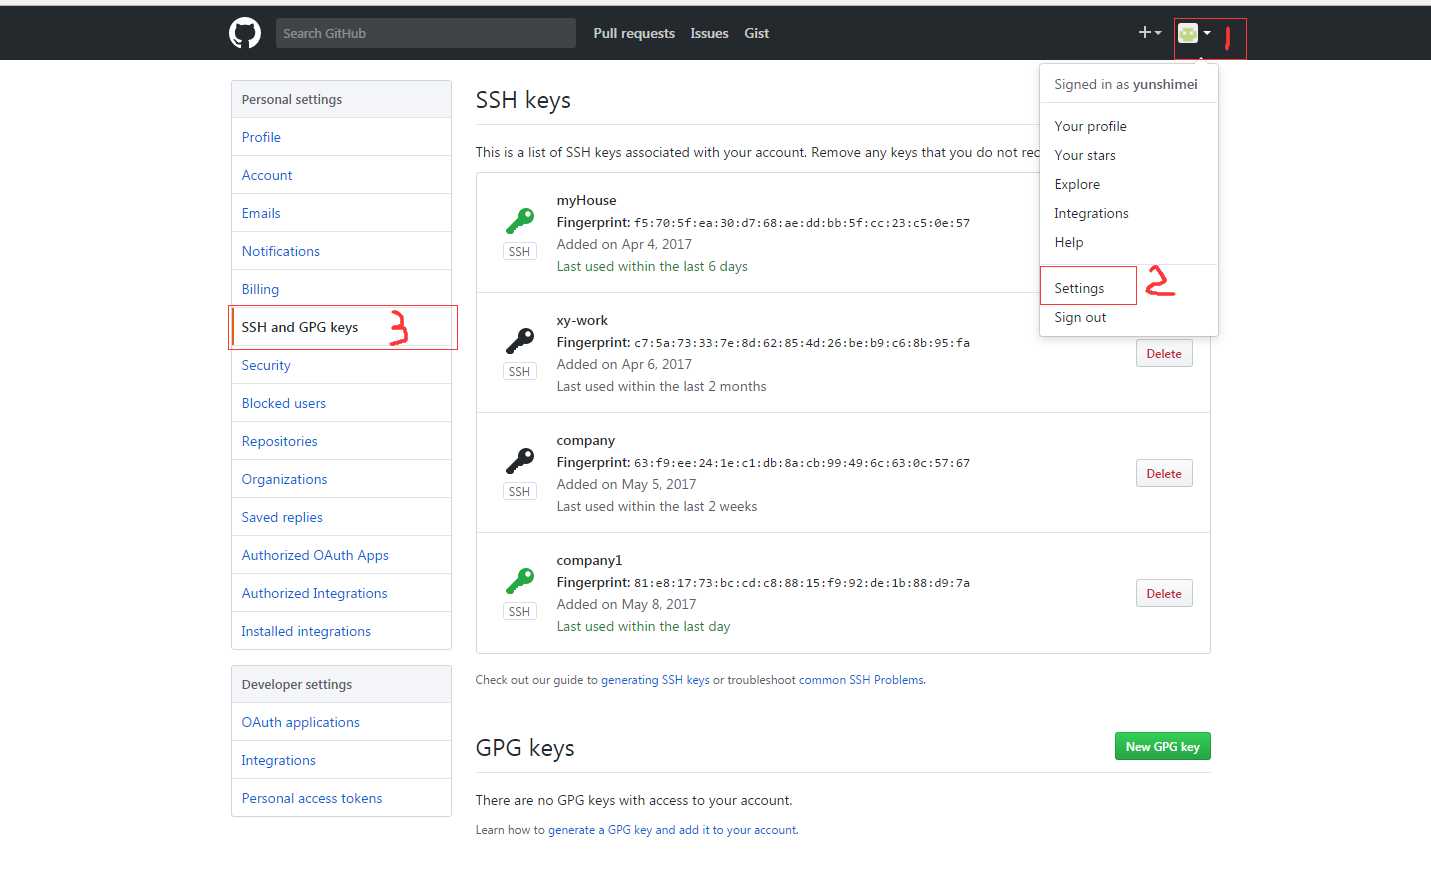The image size is (1431, 871).
Task: Click 'Added on May 5, 2017' text
Action: [626, 484]
